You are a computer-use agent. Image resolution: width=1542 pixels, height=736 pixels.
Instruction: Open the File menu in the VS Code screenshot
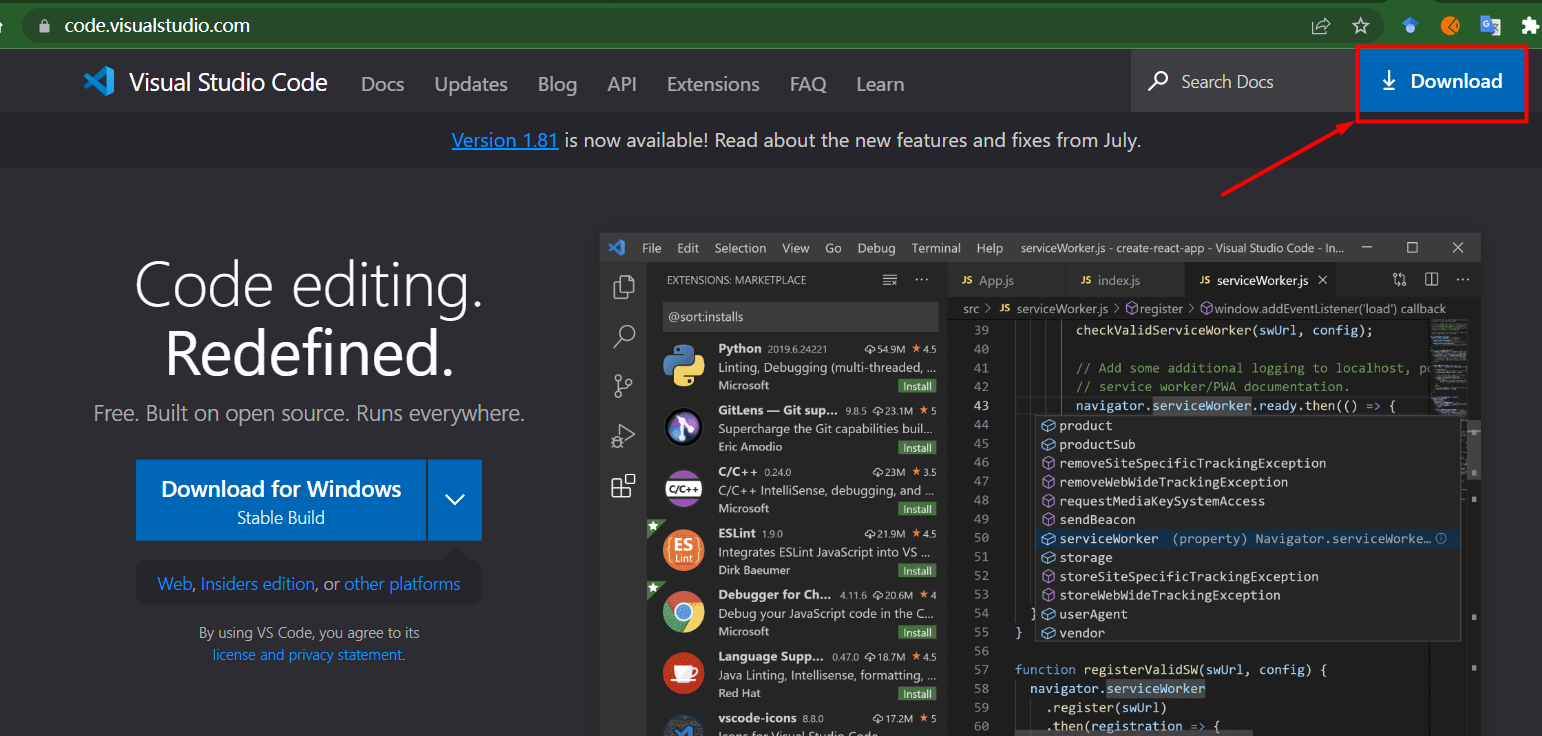(x=652, y=248)
